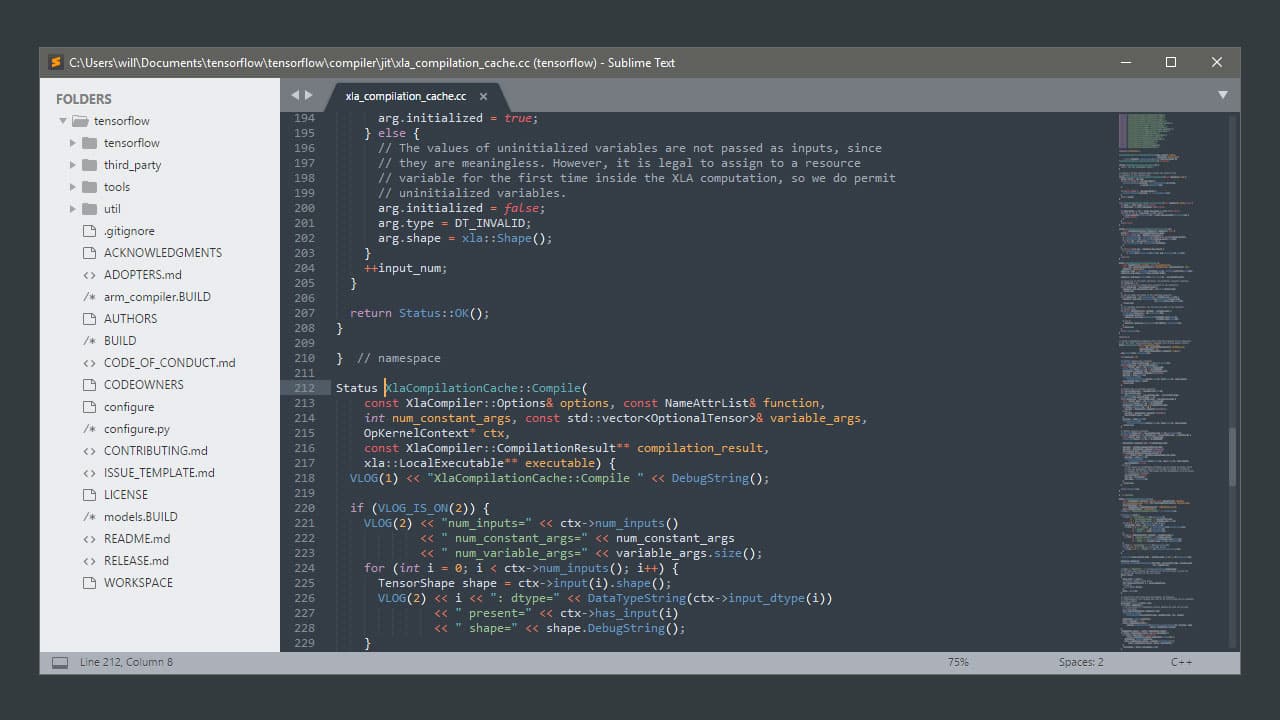This screenshot has height=720, width=1280.
Task: Click the folder icon next to tensorflow root
Action: [x=78, y=120]
